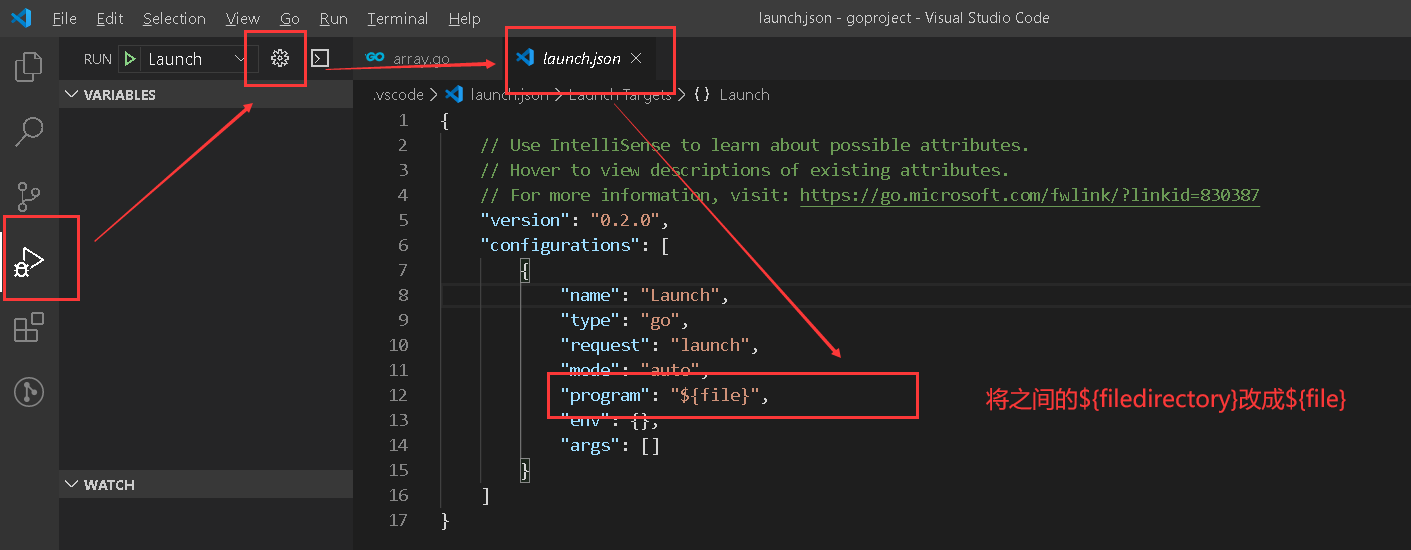Click the green Start Debugging play icon
1411x550 pixels.
pos(130,59)
